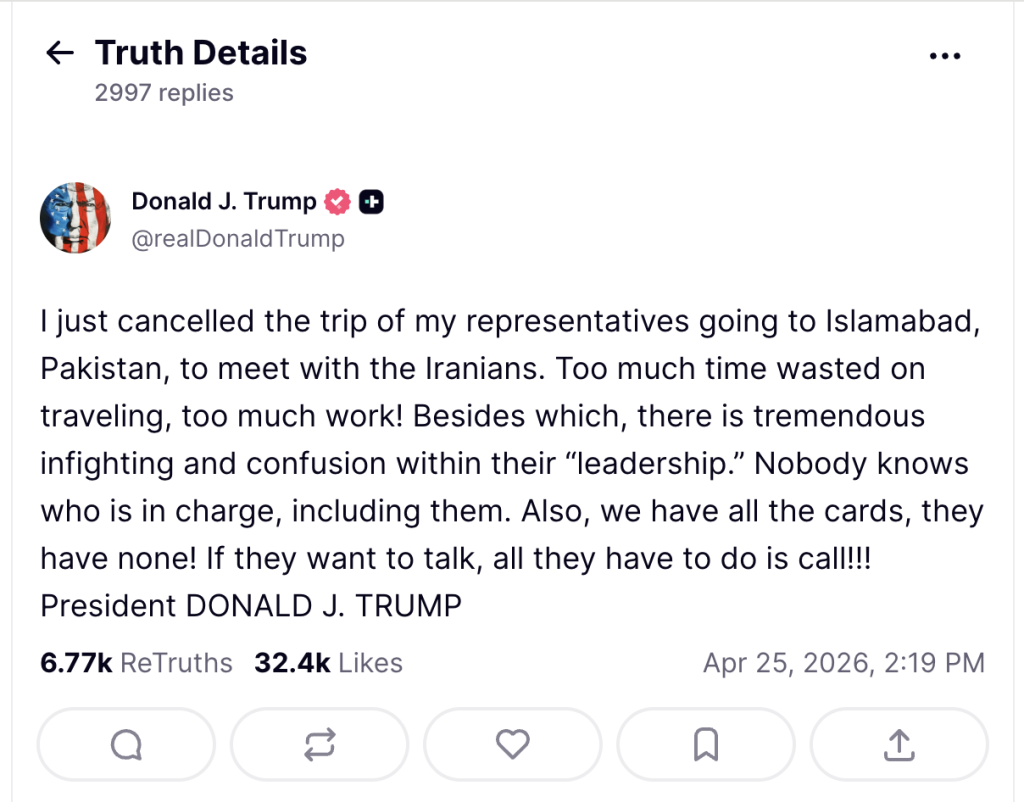Click the Apr 25, 2026 timestamp

tap(843, 663)
